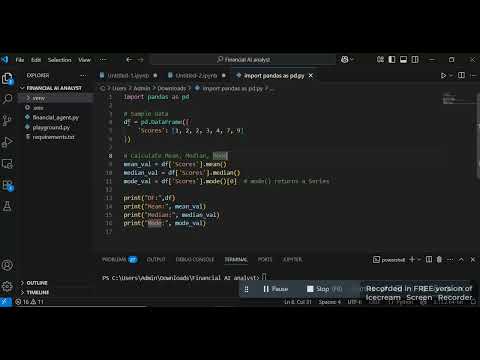Click the Admin breadcrumb segment
The height and width of the screenshot is (360, 480).
pos(142,88)
